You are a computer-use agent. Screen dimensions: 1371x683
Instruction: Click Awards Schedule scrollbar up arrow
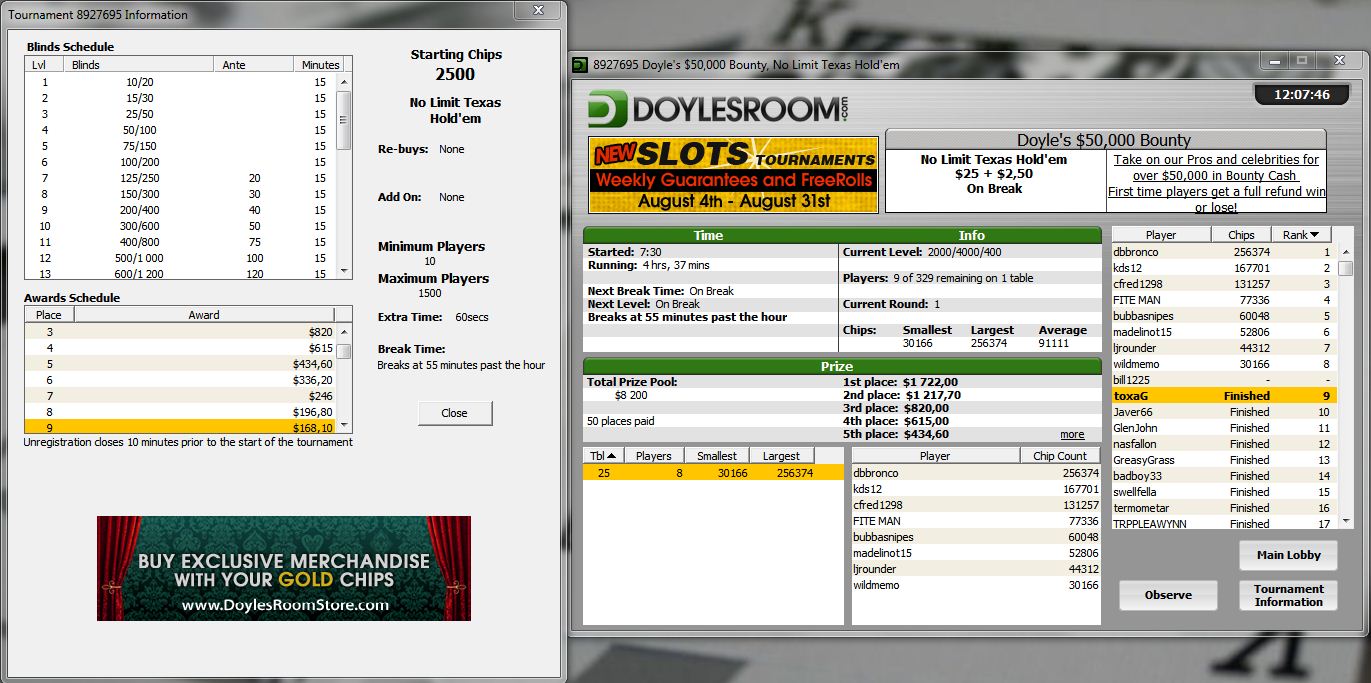[x=344, y=330]
